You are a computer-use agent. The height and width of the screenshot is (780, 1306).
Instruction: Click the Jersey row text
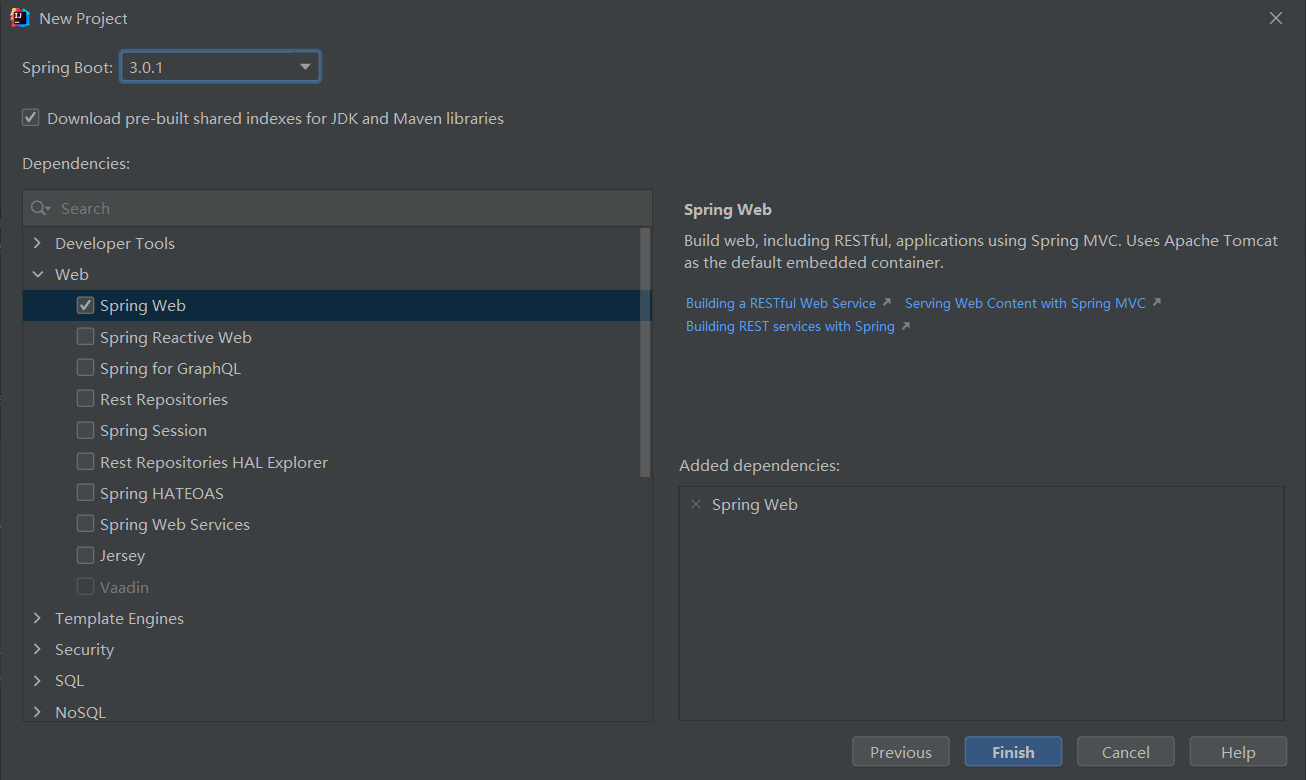(122, 555)
